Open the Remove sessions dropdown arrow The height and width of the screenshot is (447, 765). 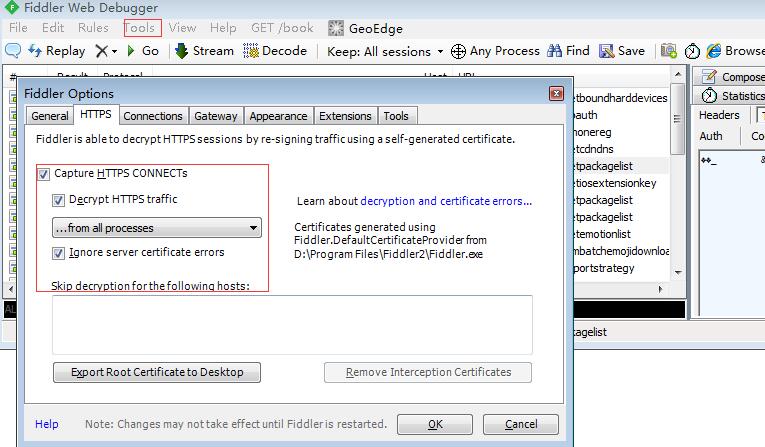[114, 51]
